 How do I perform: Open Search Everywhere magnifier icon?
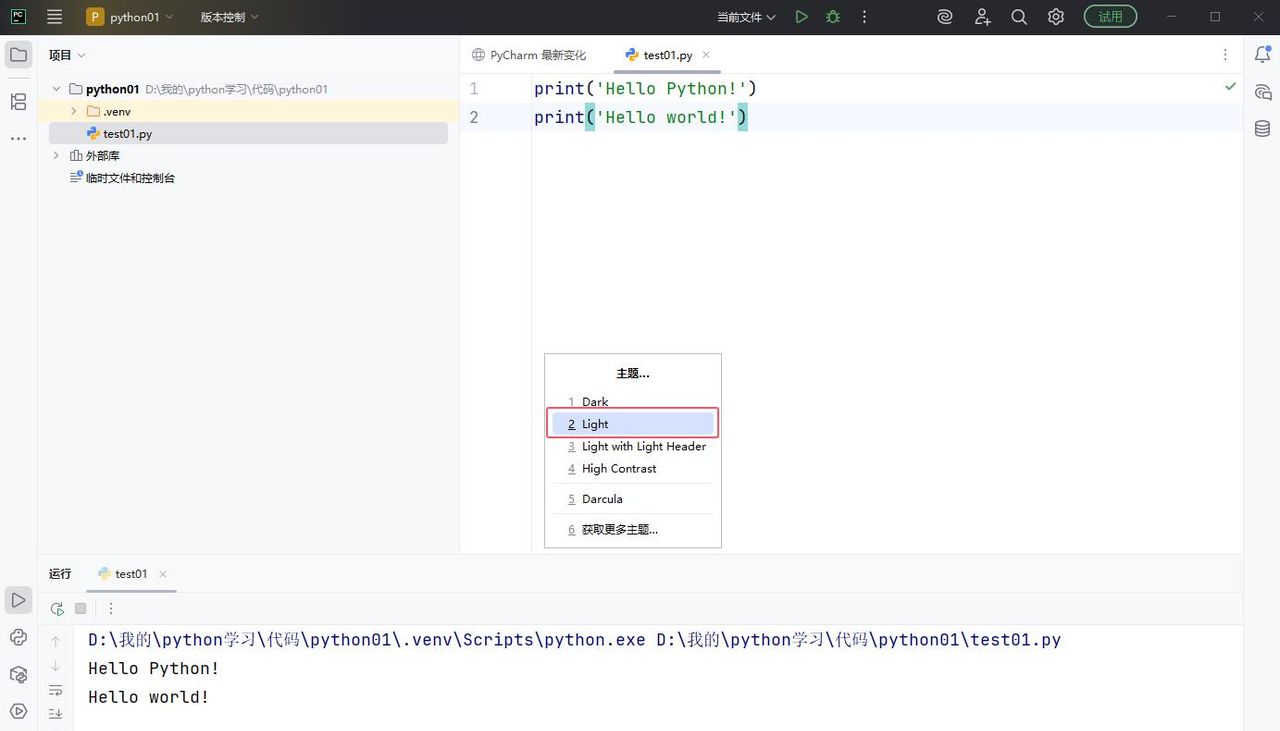coord(1019,17)
